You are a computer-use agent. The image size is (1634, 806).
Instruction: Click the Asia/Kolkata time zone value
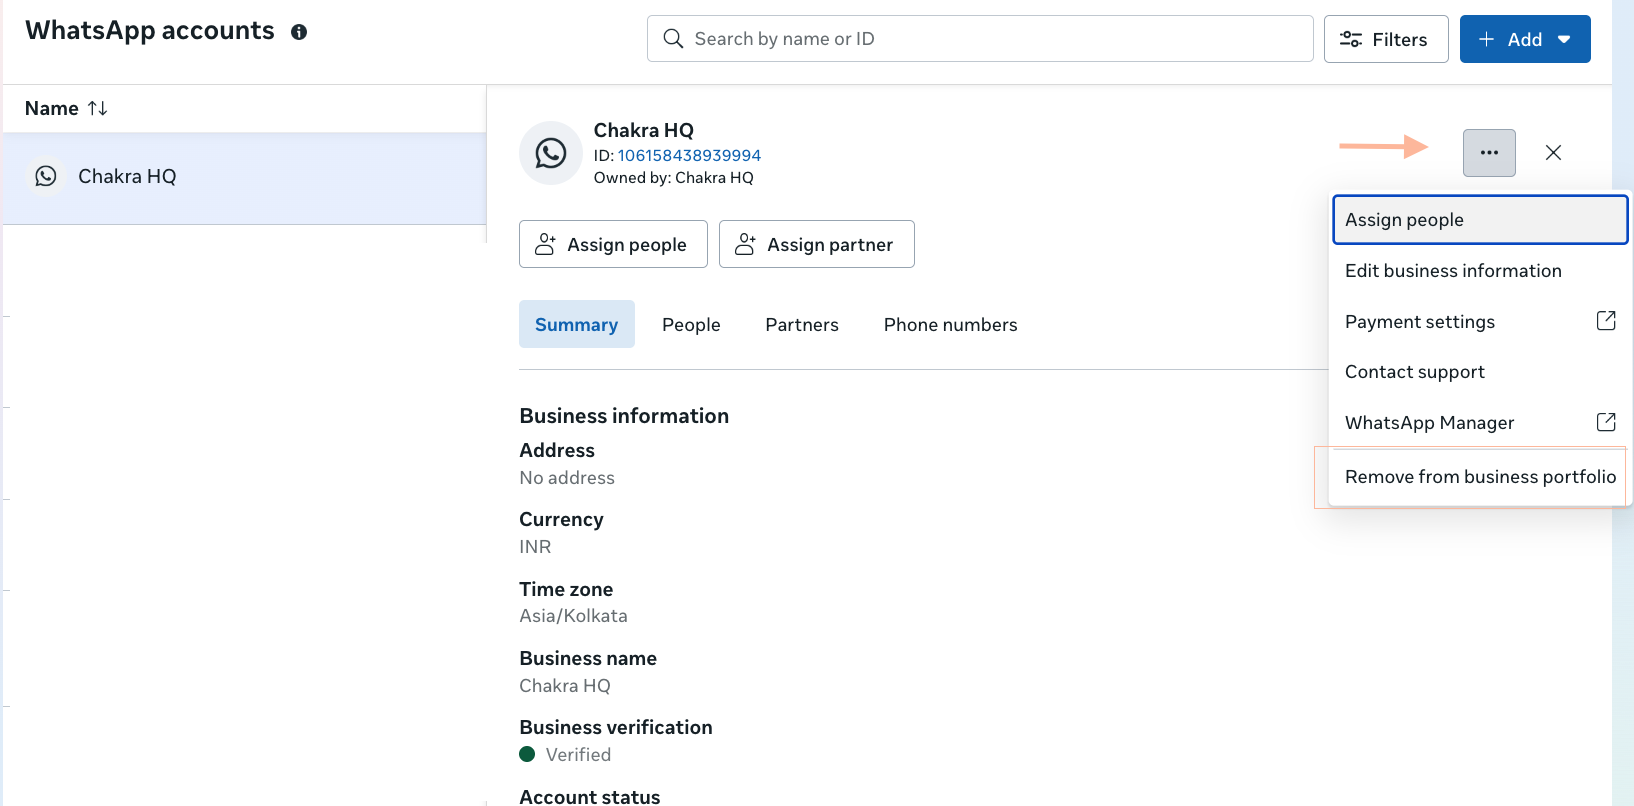pos(573,616)
